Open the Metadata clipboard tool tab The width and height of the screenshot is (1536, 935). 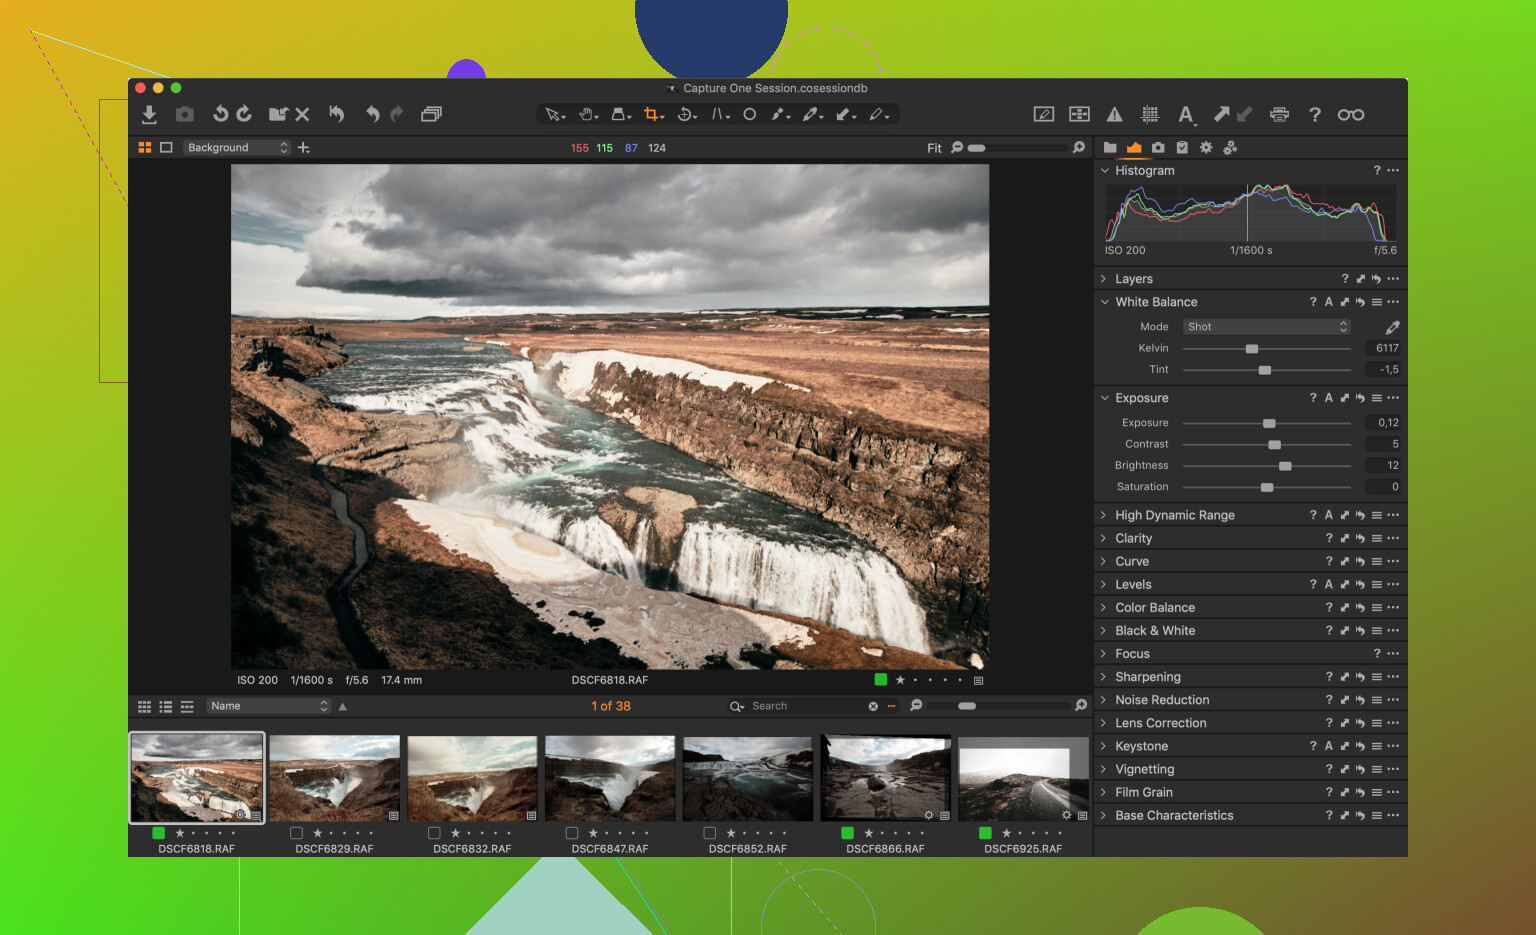click(1183, 147)
